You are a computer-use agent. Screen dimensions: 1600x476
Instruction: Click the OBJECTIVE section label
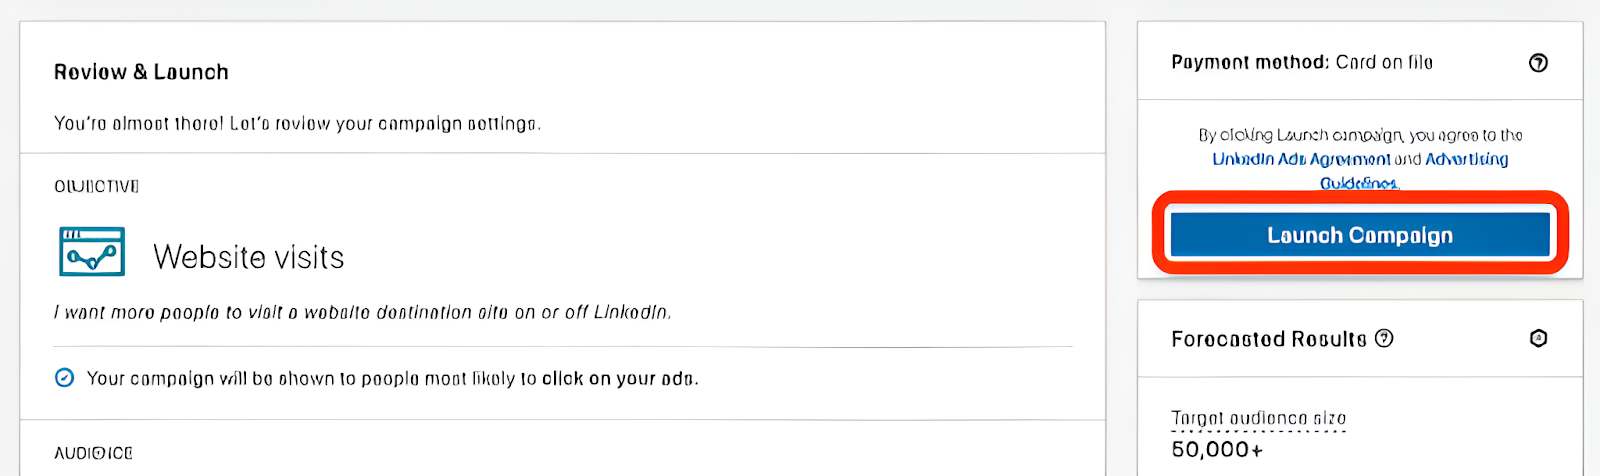pyautogui.click(x=97, y=186)
